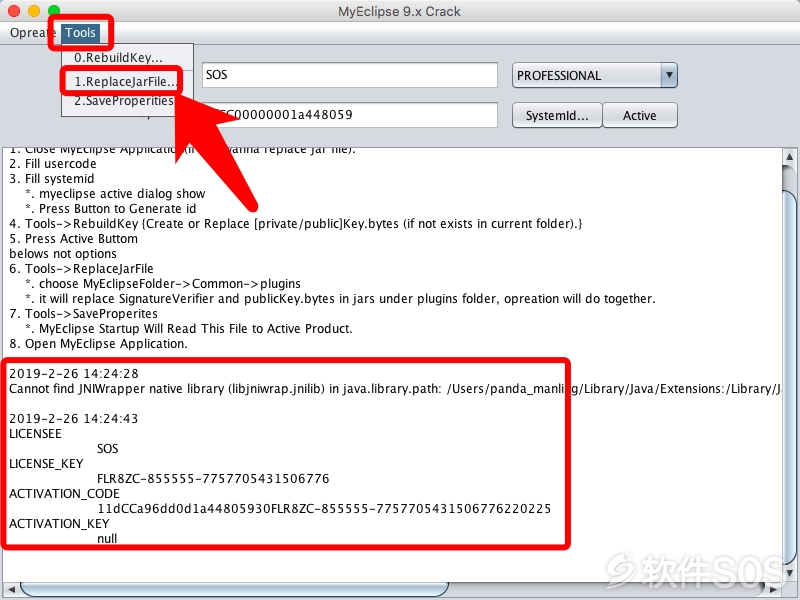The height and width of the screenshot is (600, 800).
Task: Click the "ACTIVATION_KEY" label in the log
Action: pos(59,524)
